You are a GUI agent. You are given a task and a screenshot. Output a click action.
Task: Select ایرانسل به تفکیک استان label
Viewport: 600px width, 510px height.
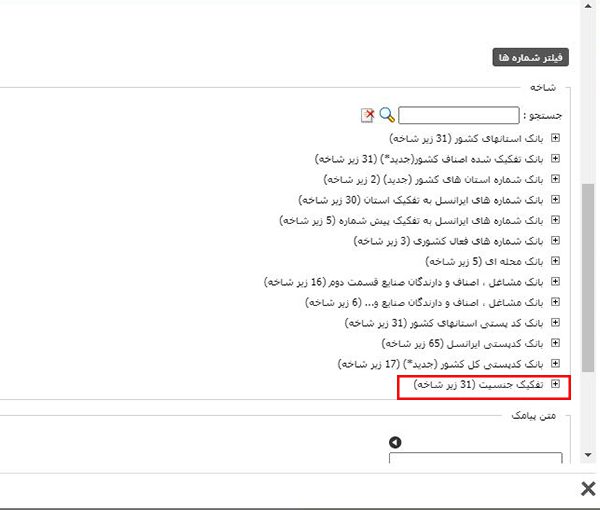click(x=421, y=200)
